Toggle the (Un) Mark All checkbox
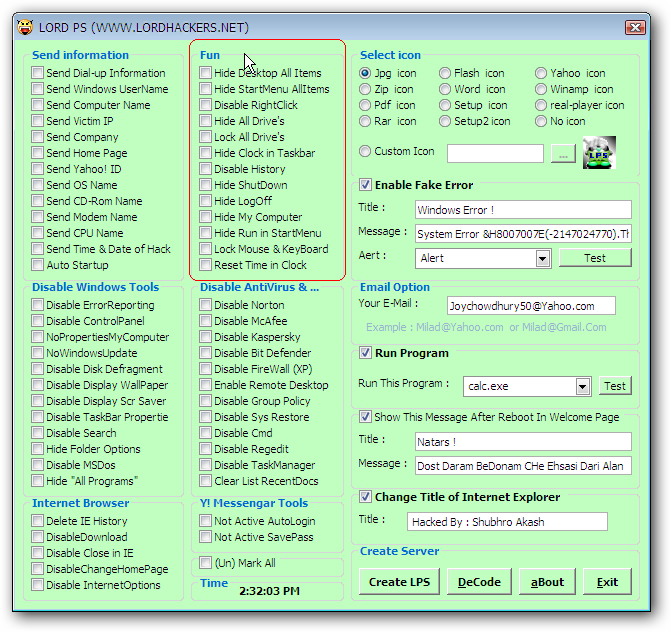Viewport: 671px width, 632px height. (x=206, y=563)
